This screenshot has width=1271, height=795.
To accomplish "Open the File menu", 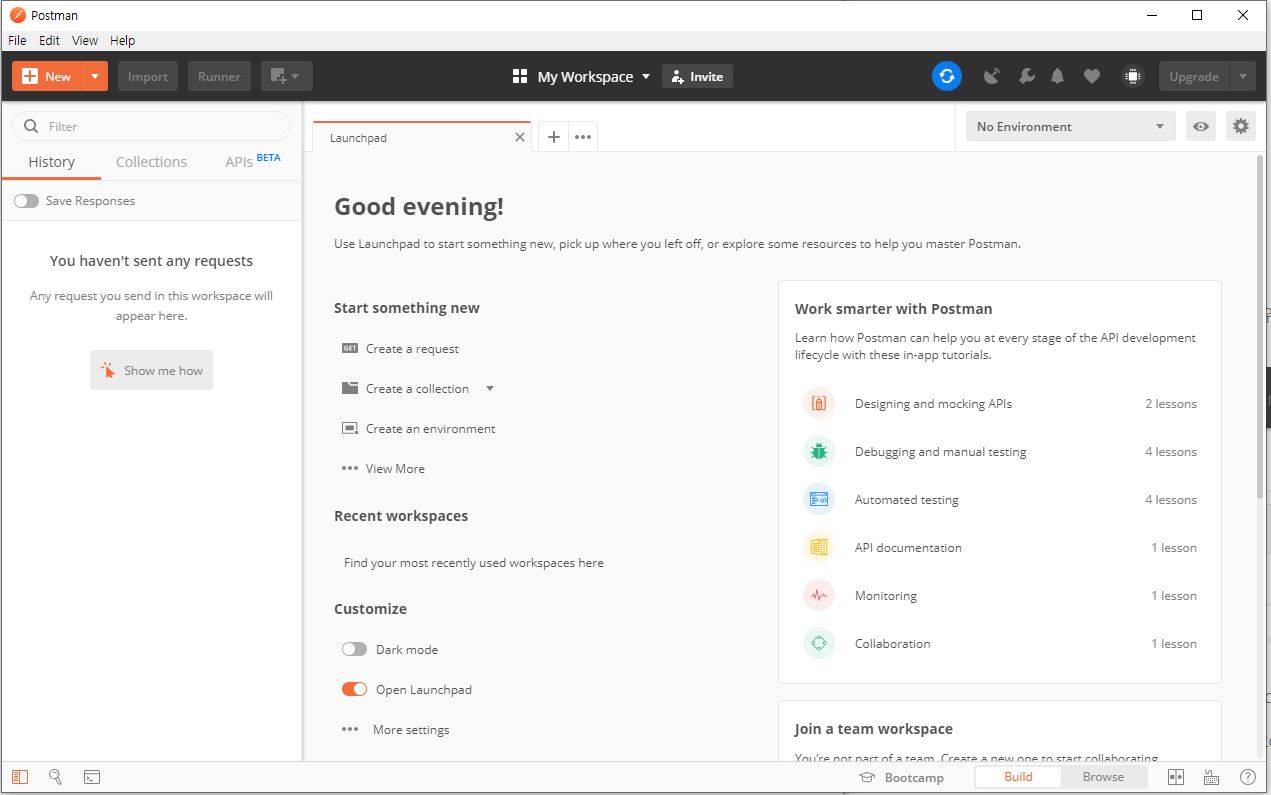I will click(17, 40).
